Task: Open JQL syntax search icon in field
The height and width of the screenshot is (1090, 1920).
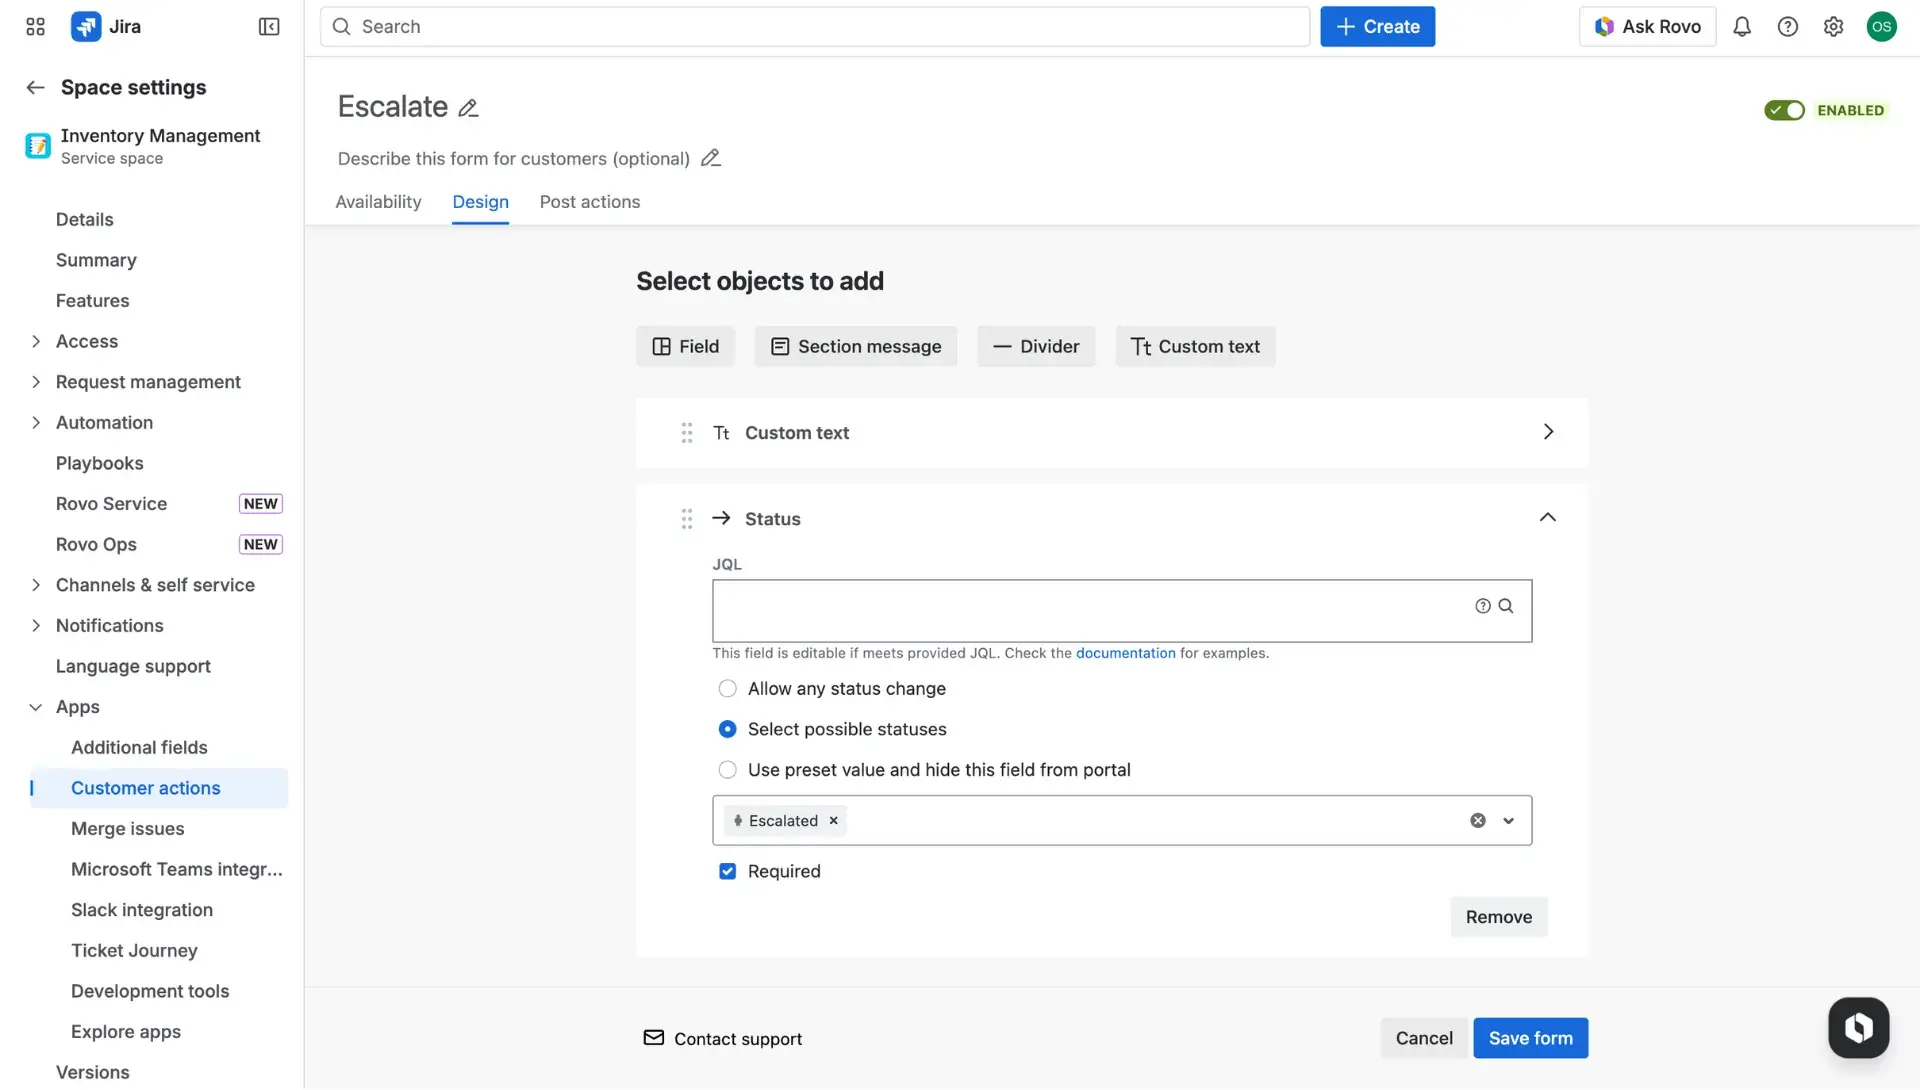Action: tap(1506, 606)
